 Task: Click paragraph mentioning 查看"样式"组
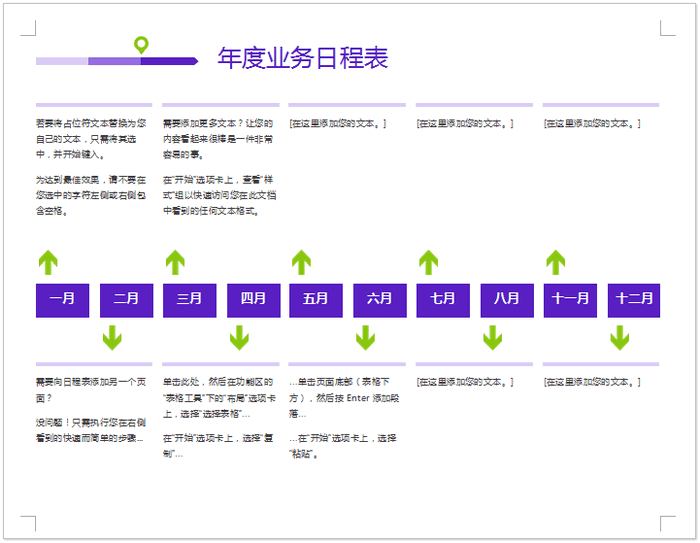tap(219, 195)
